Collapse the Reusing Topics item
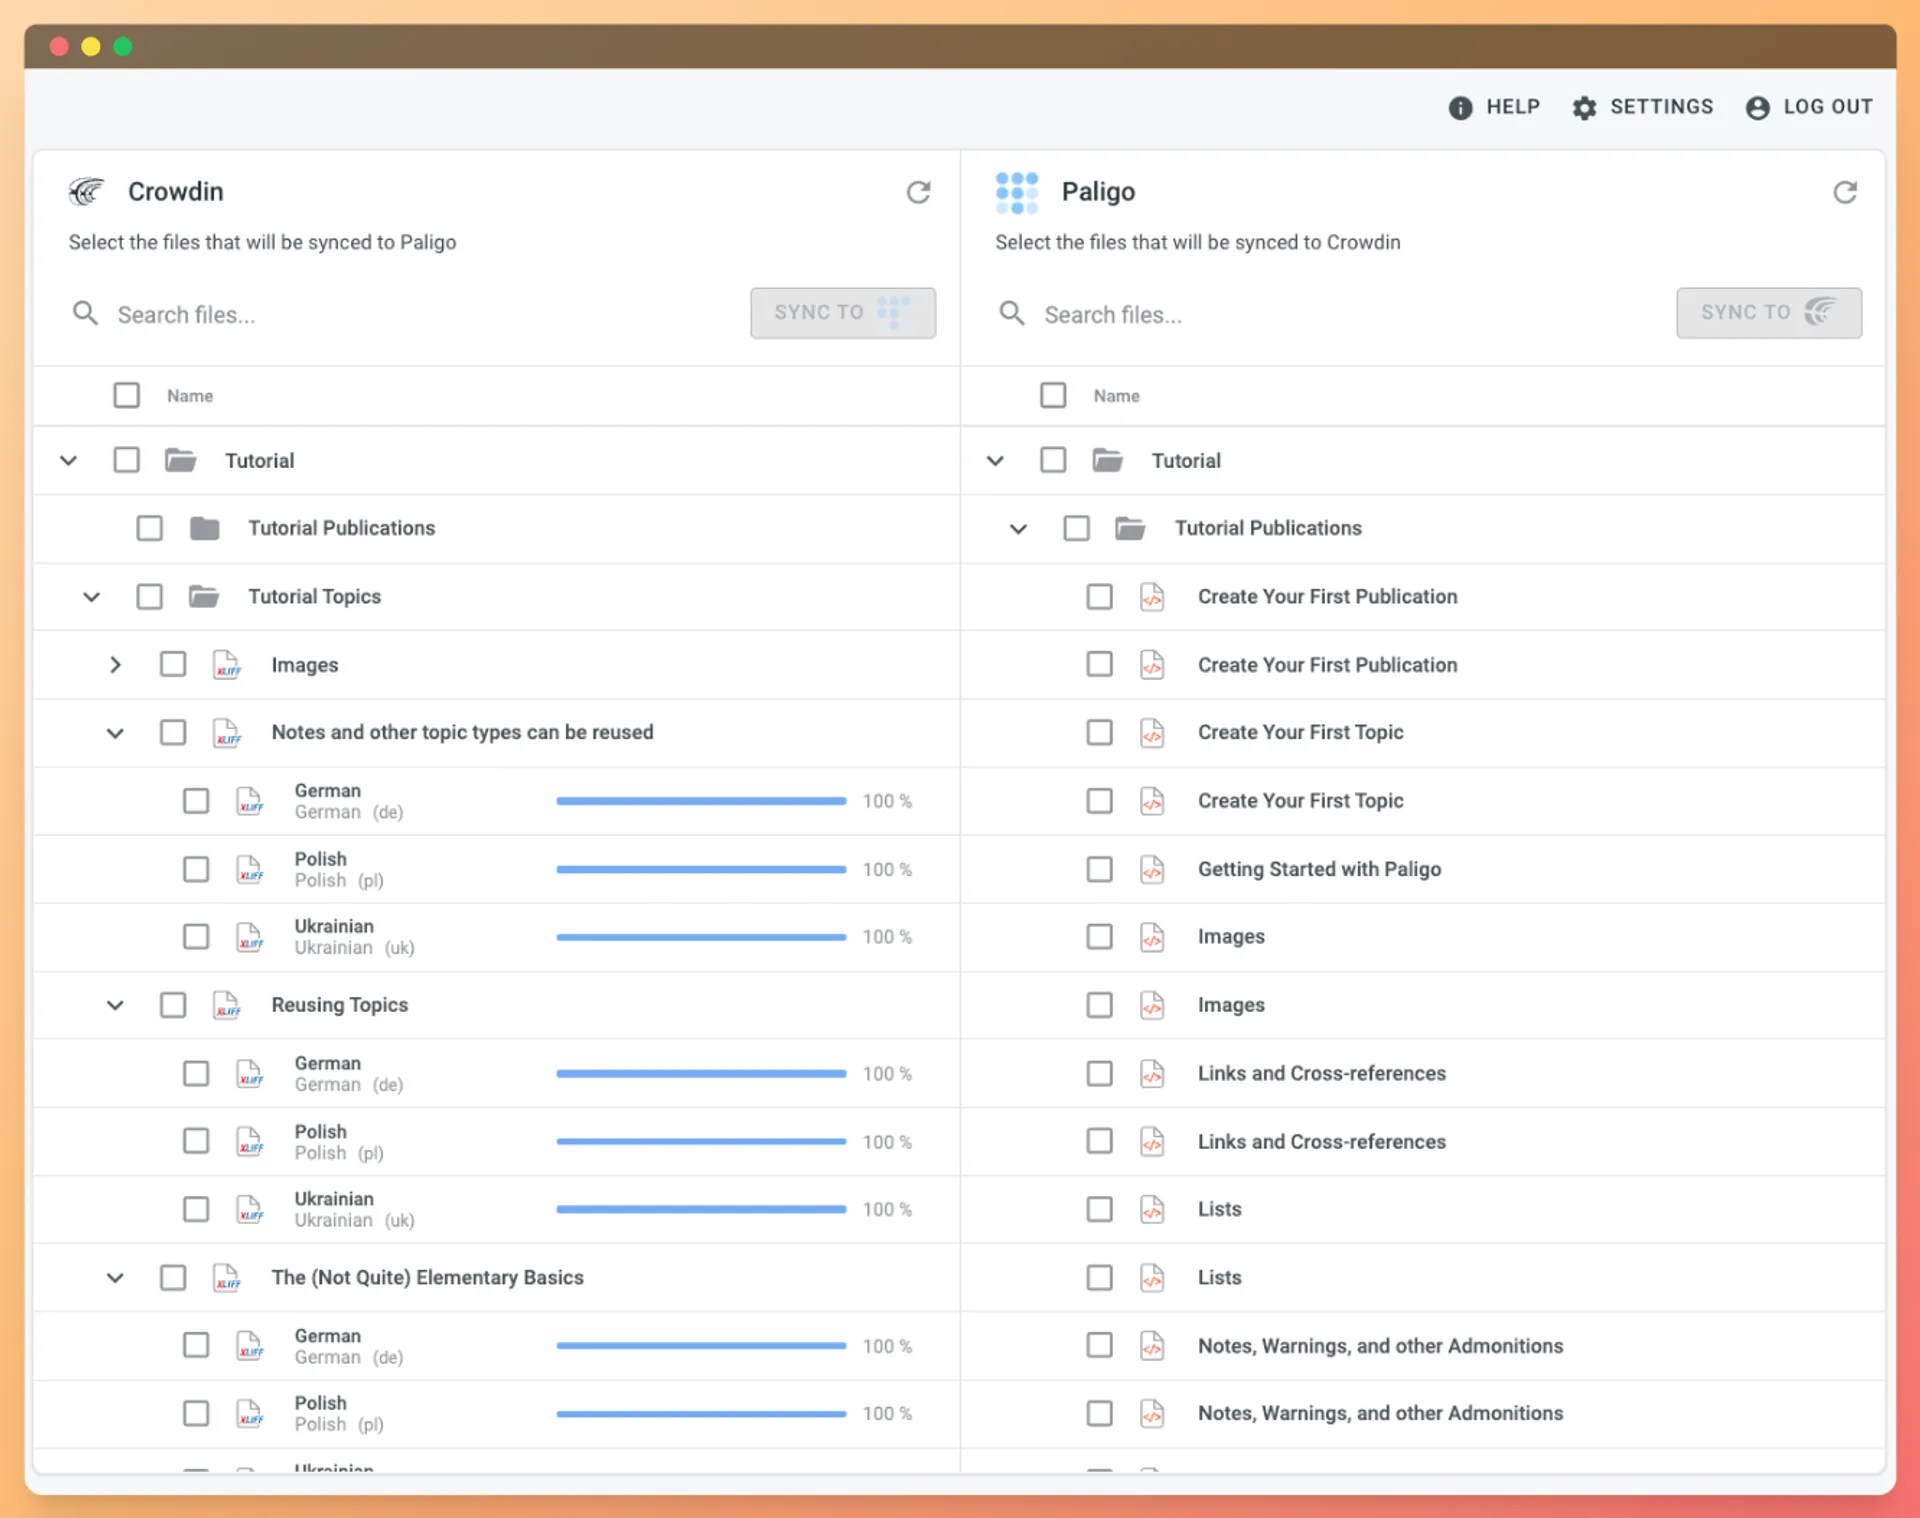Screen dimensions: 1920x1518 point(115,1005)
